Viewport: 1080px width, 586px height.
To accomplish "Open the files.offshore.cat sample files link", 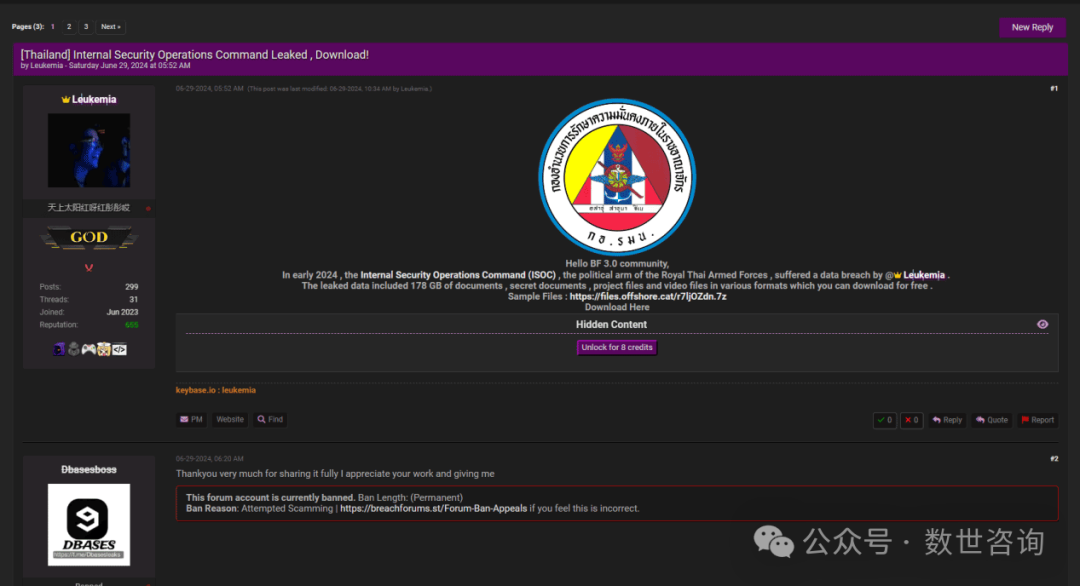I will coord(648,297).
